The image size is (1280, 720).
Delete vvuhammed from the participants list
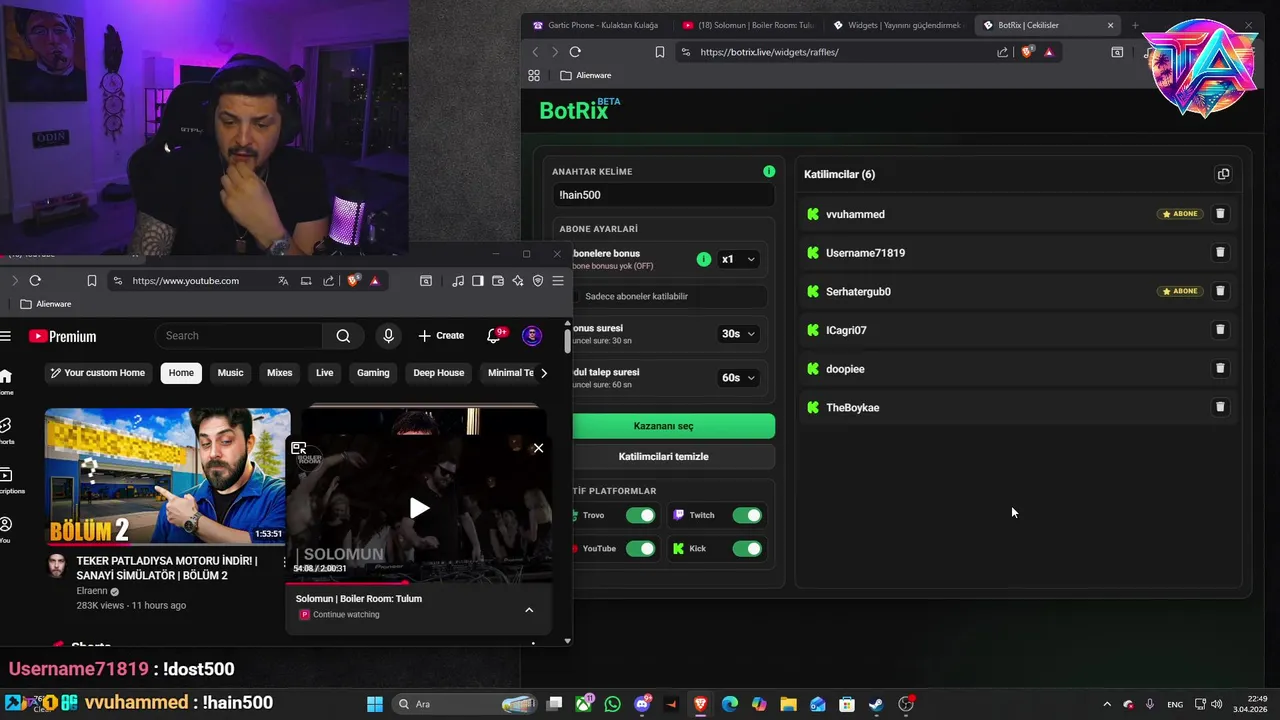[1219, 213]
